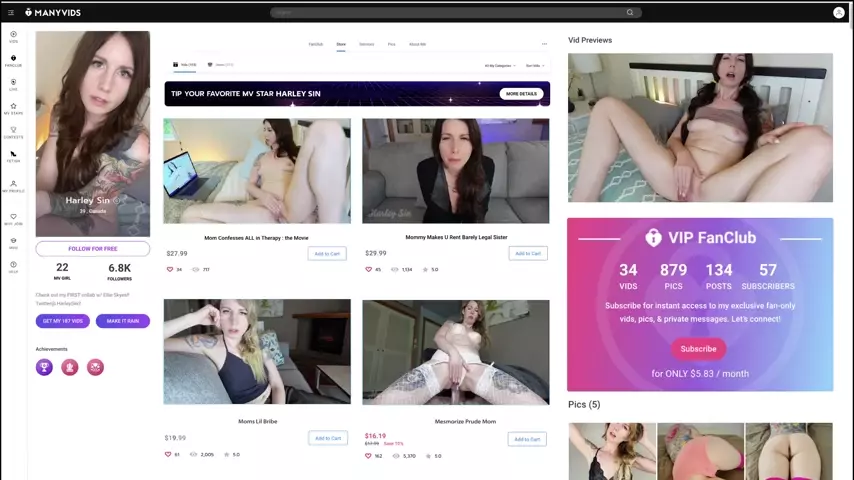Open the Sort Vids dropdown
This screenshot has height=480, width=854.
(x=535, y=65)
